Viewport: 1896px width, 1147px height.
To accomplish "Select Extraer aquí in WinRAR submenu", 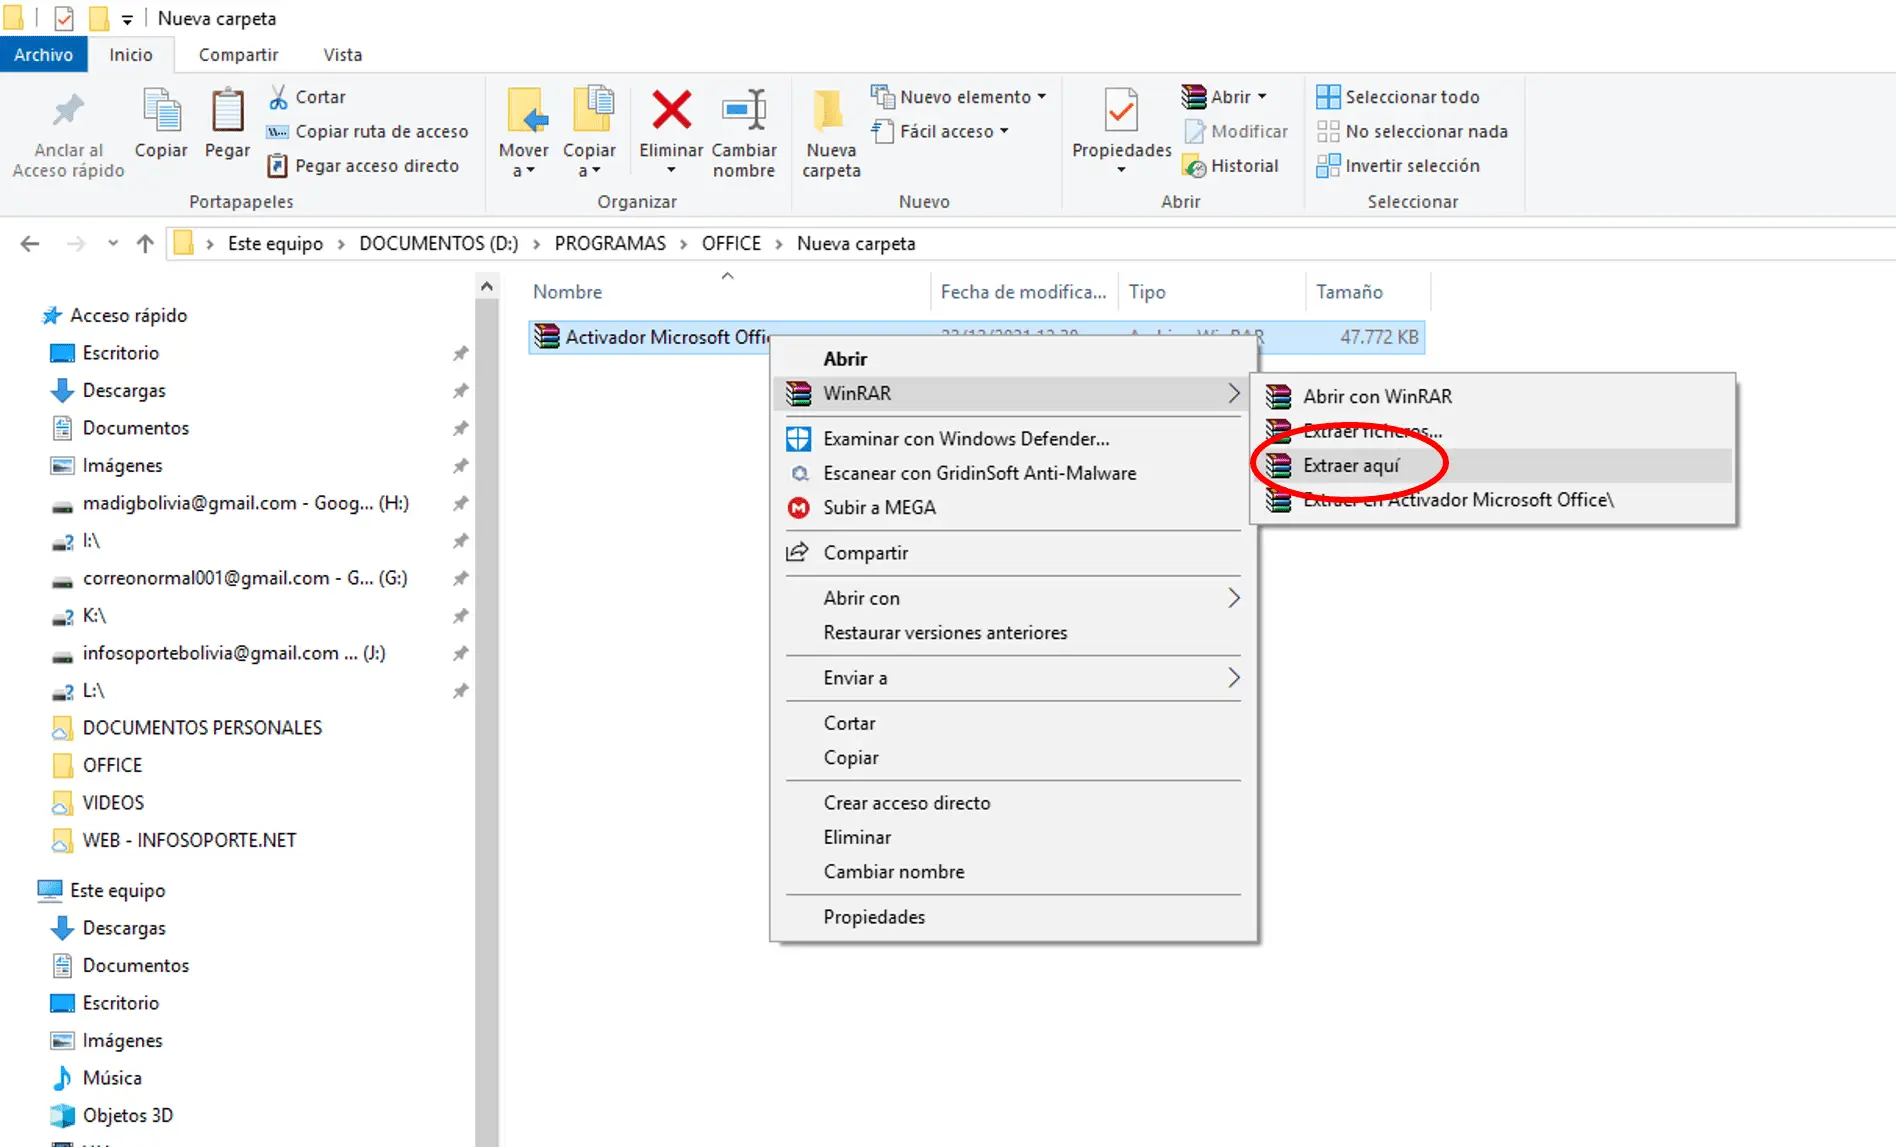I will click(x=1493, y=465).
